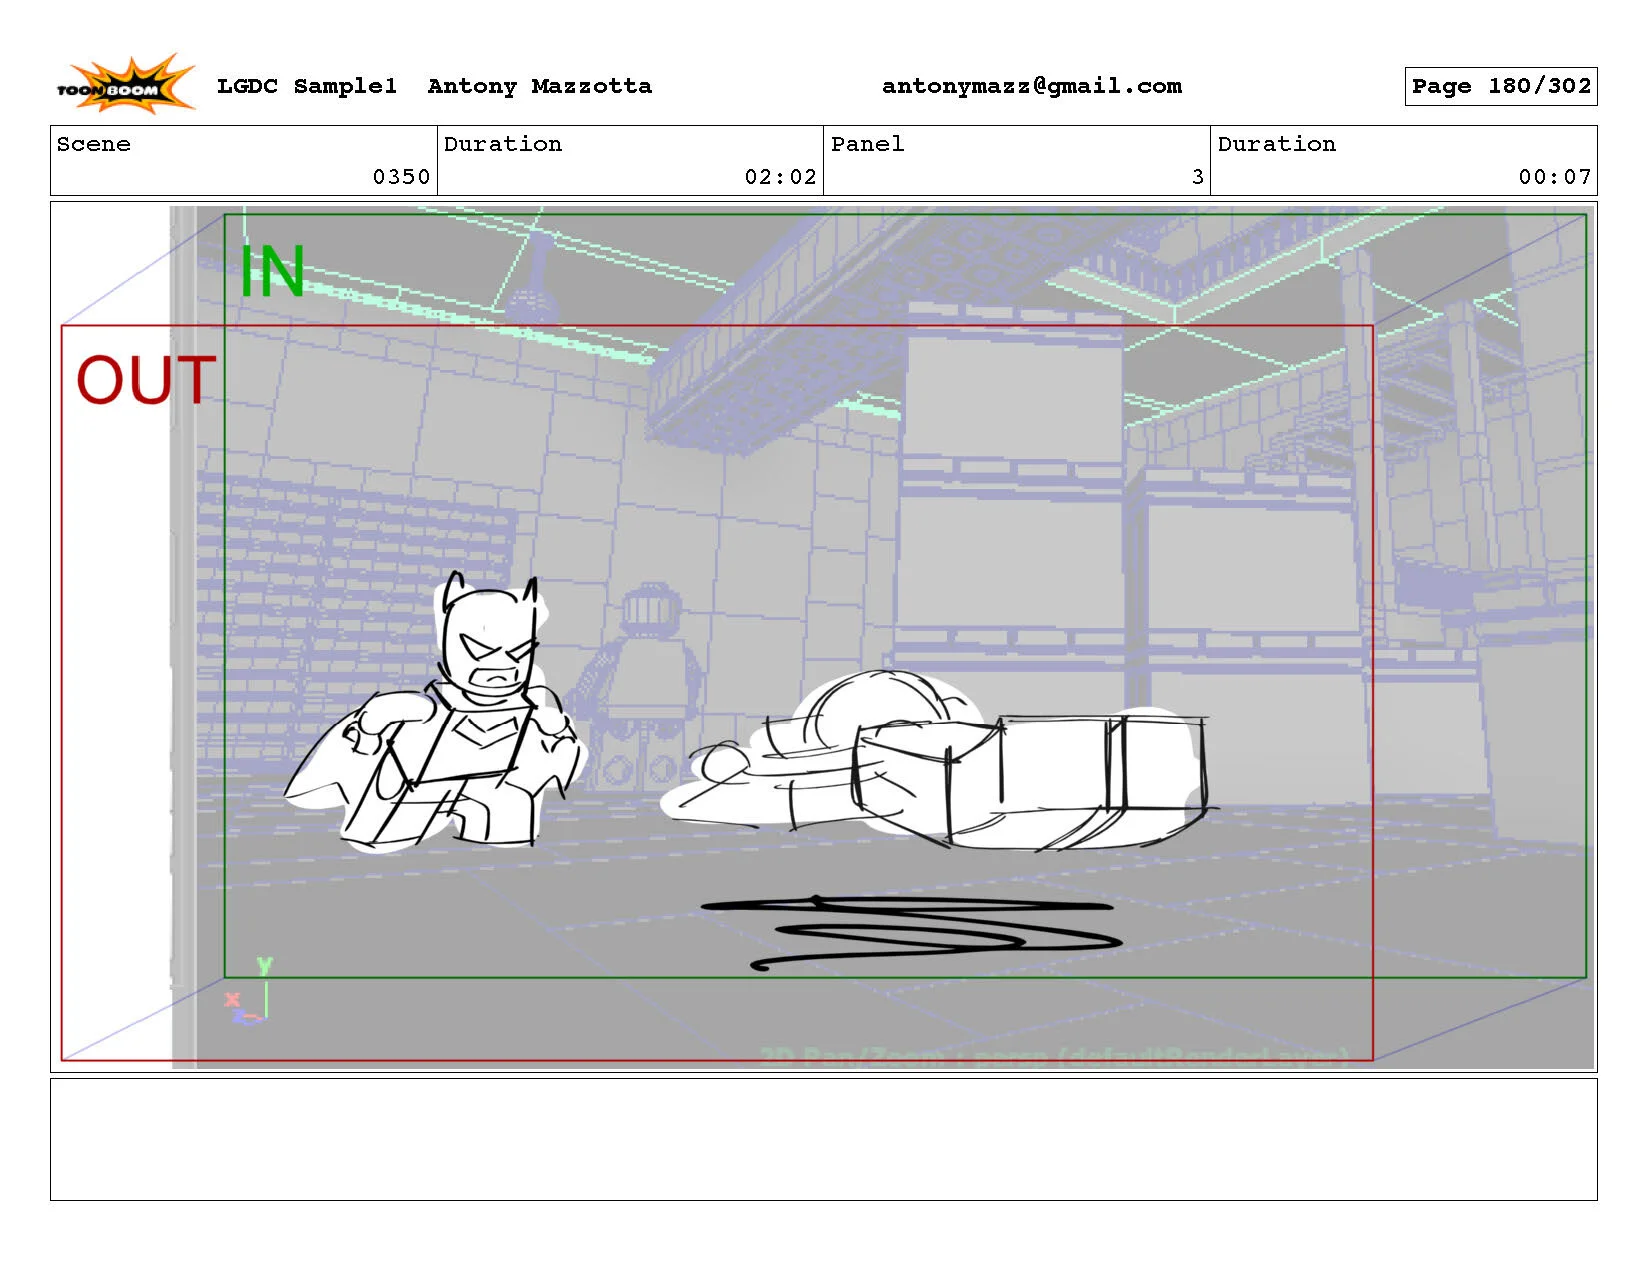Click the 'Panel' header label
Screen dimensions: 1648x1276
pyautogui.click(x=868, y=144)
